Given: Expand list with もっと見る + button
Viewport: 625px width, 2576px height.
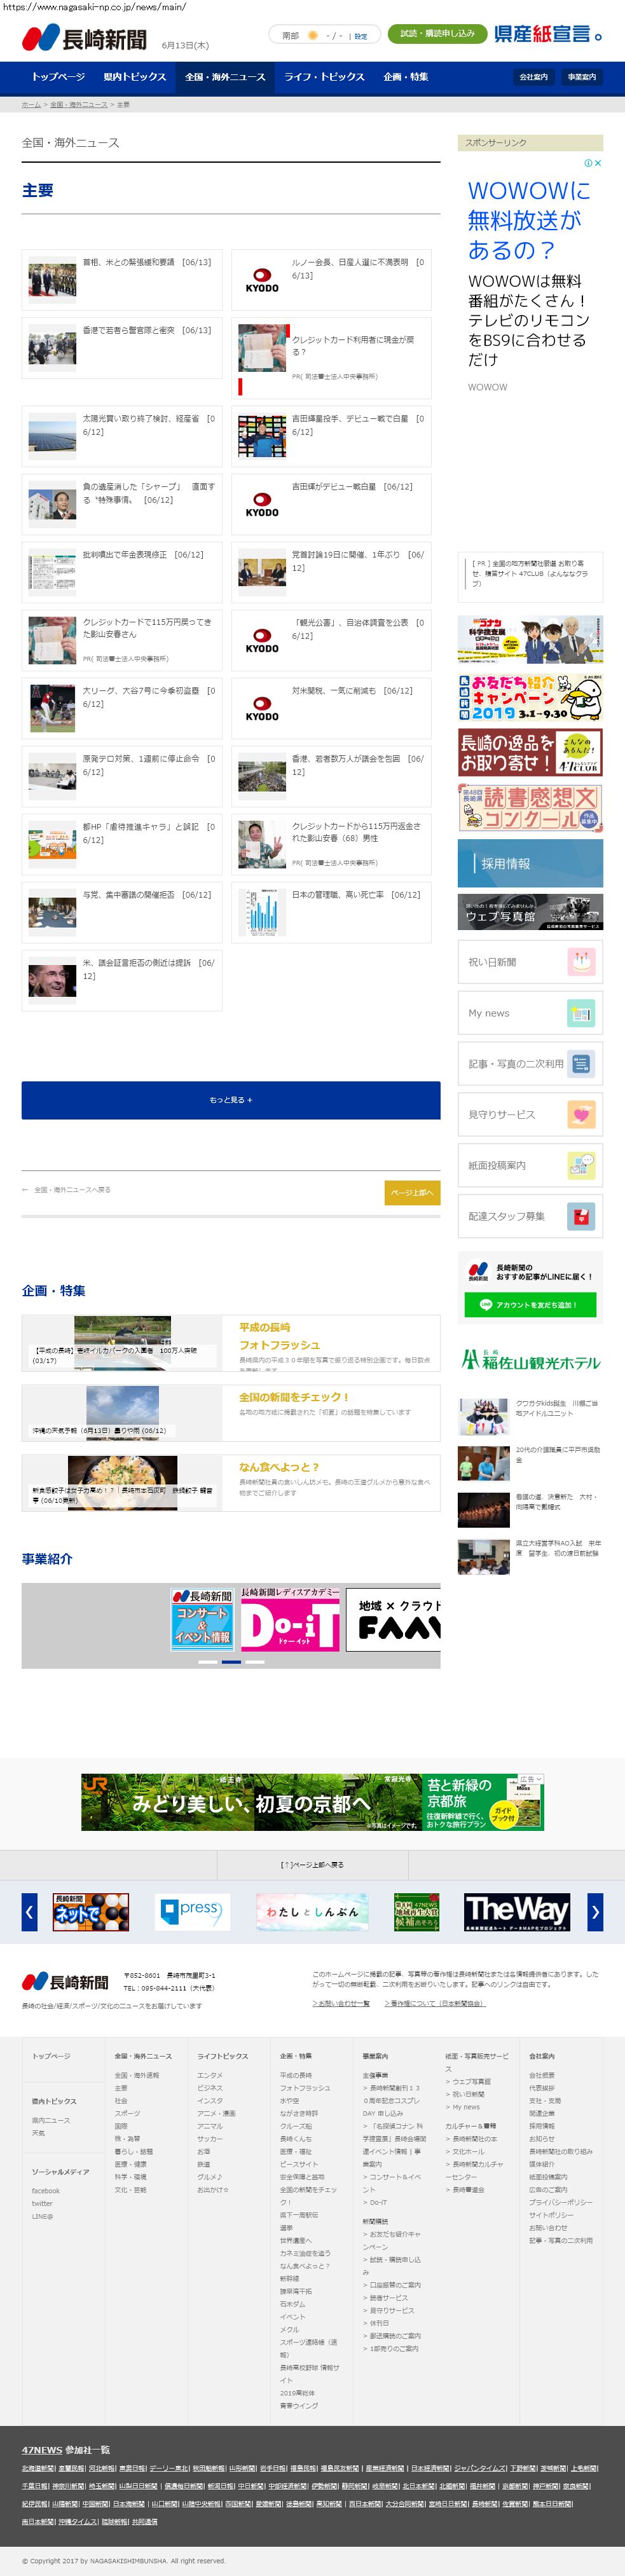Looking at the screenshot, I should click(231, 1100).
